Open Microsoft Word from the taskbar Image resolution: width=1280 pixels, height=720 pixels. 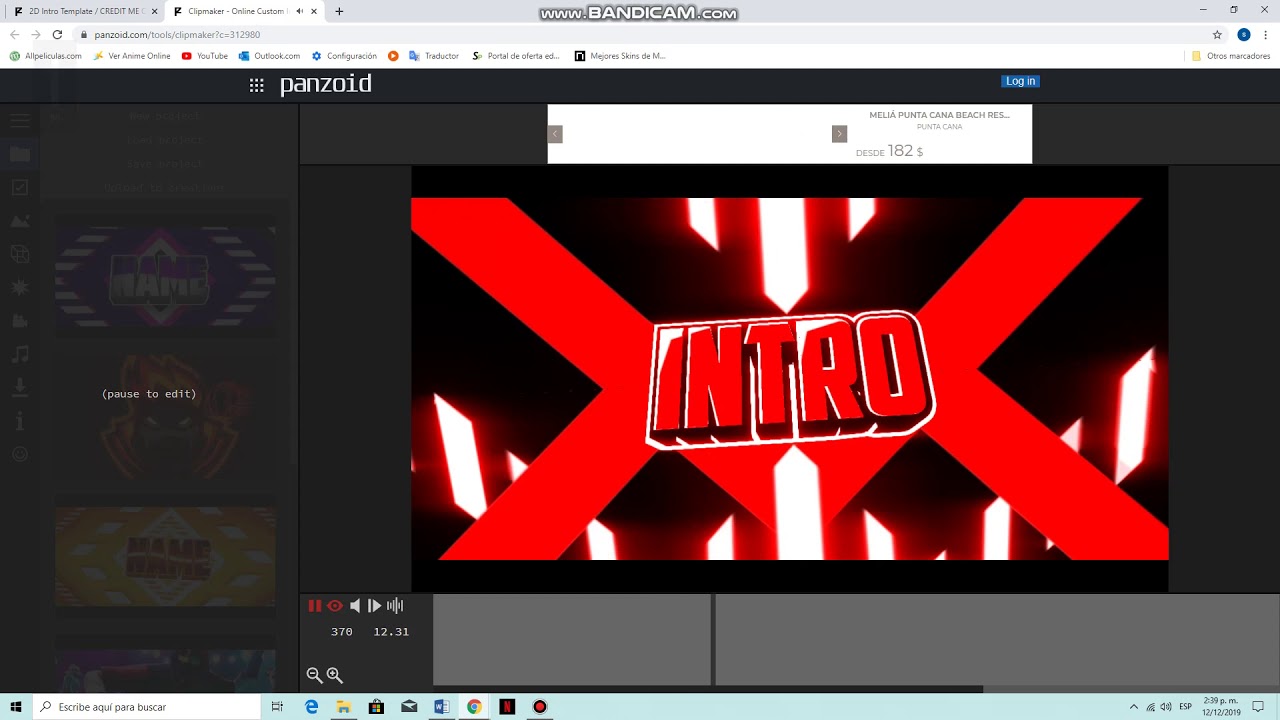(441, 707)
